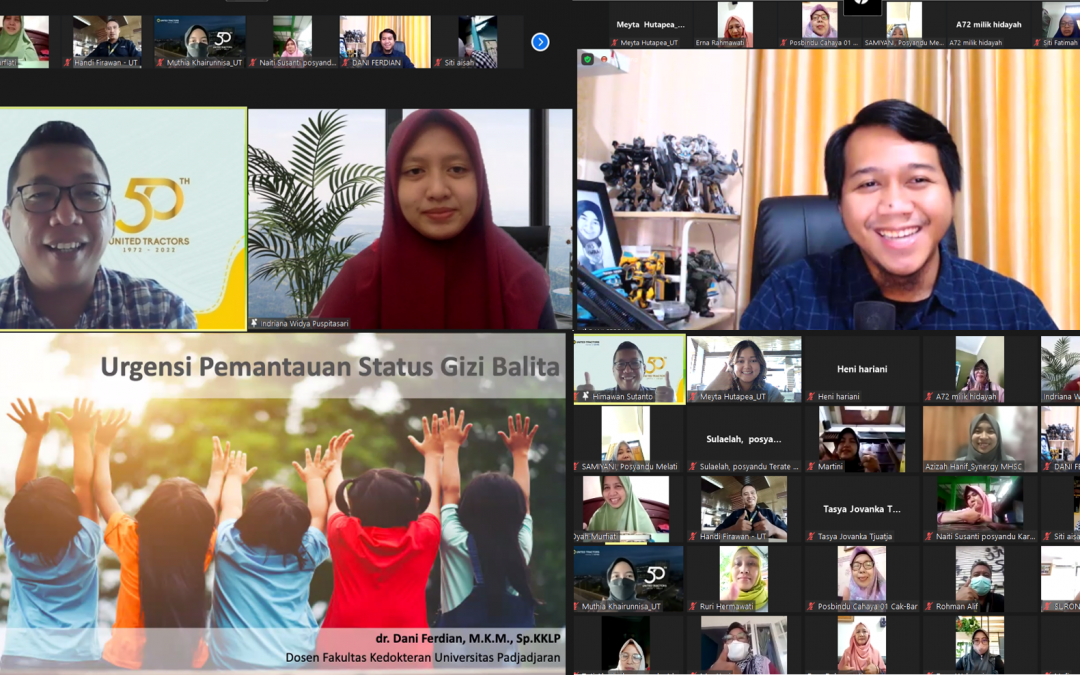Click muted mic icon of Naiti Susanti in top filmstrip
The image size is (1080, 675).
253,63
